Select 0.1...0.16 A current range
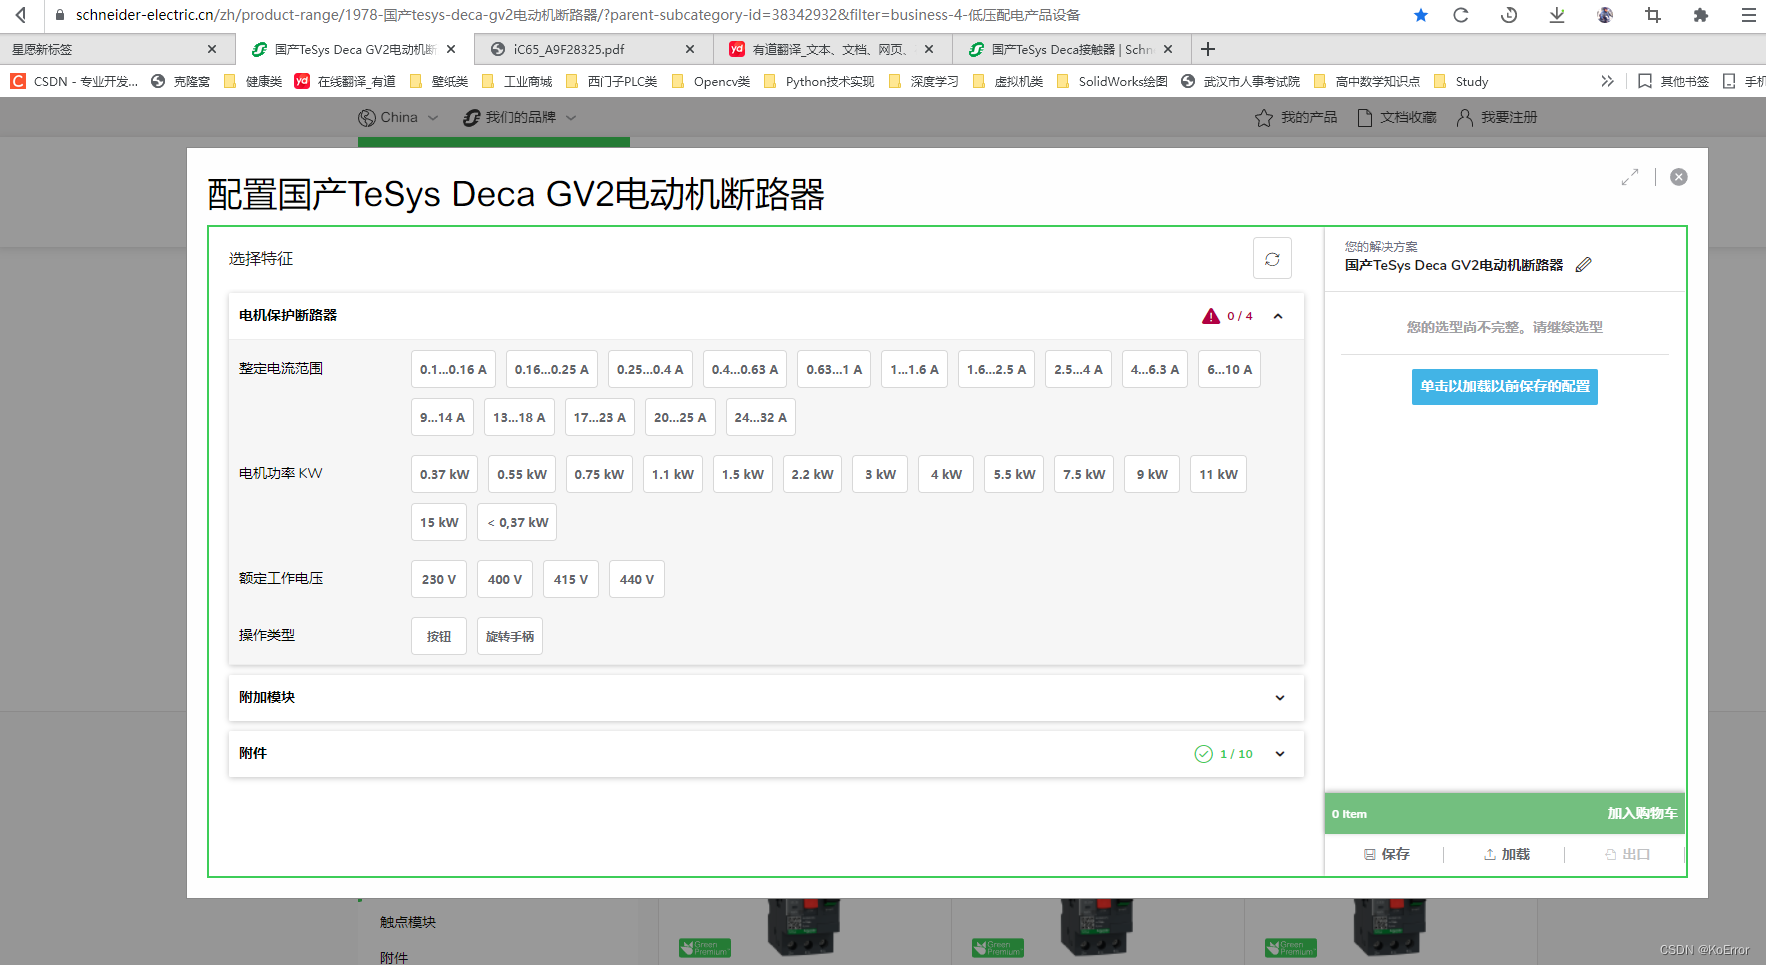 (x=453, y=369)
